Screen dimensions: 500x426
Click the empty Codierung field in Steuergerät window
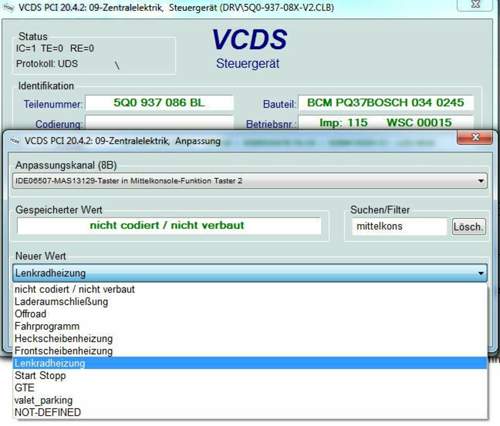coord(159,122)
